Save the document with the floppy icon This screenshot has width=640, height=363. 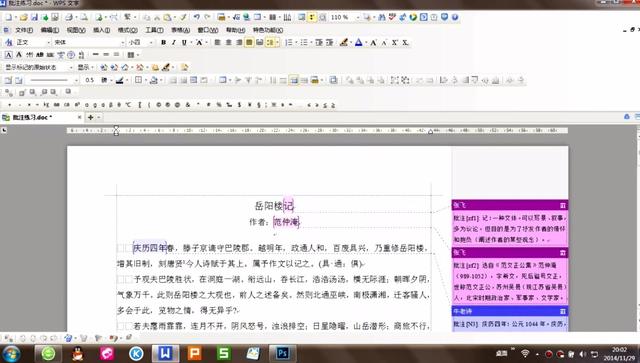pos(34,17)
